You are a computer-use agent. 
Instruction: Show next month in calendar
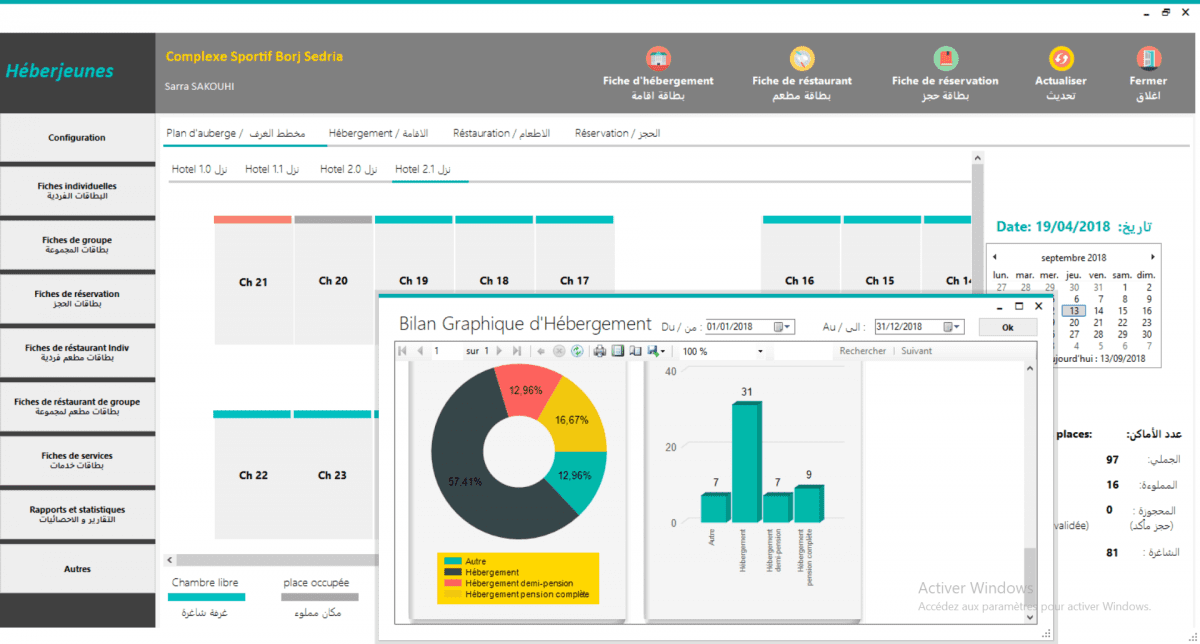click(1152, 257)
